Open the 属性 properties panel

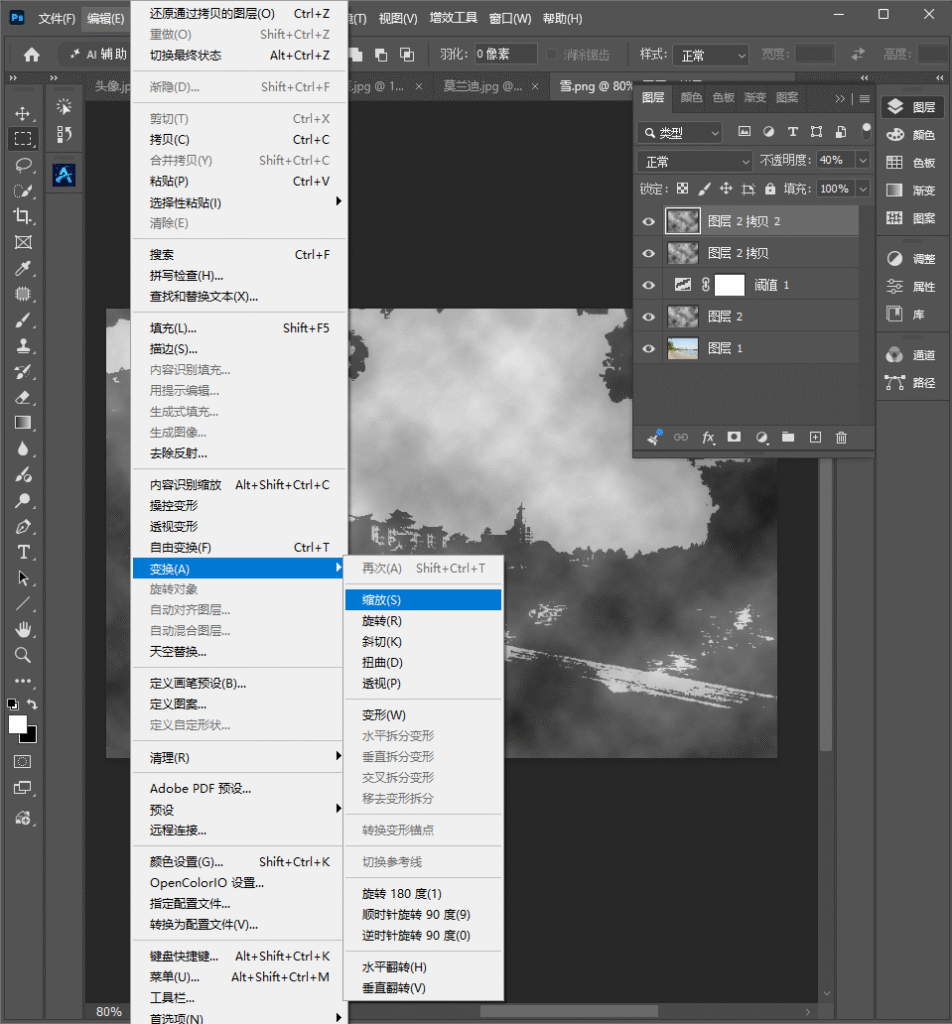912,287
